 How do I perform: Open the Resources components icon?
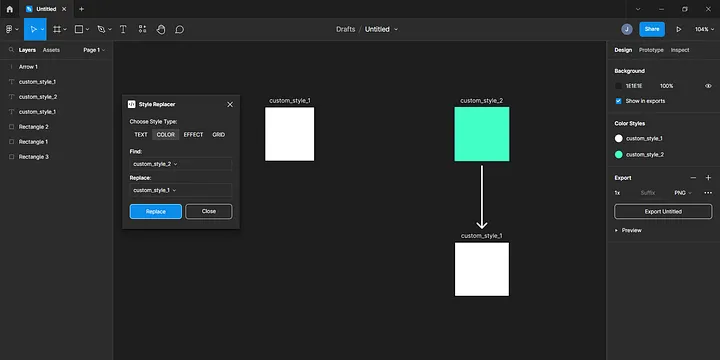[x=142, y=29]
